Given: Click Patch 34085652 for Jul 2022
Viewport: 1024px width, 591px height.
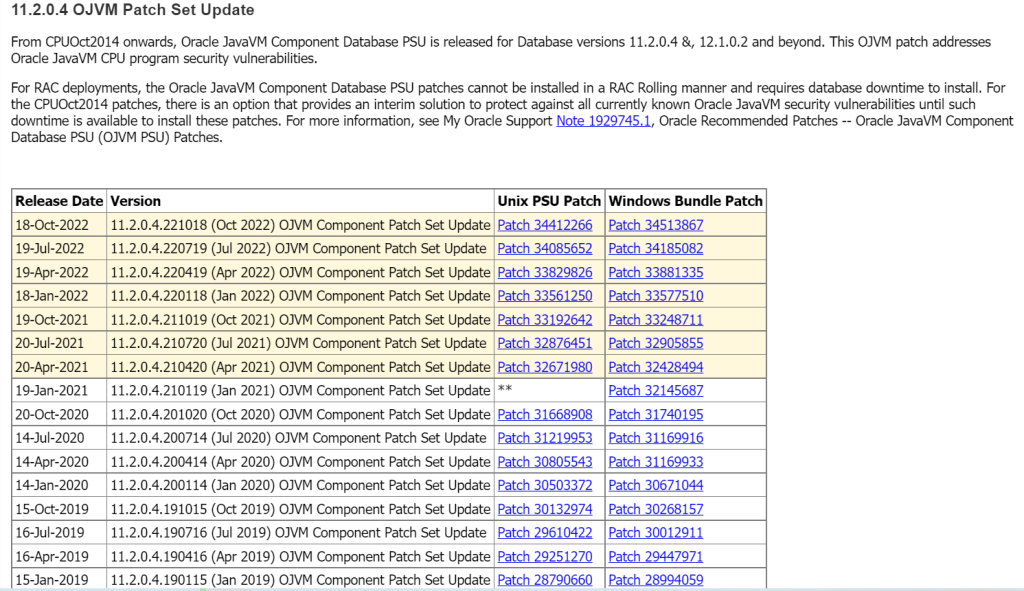Looking at the screenshot, I should pos(545,249).
